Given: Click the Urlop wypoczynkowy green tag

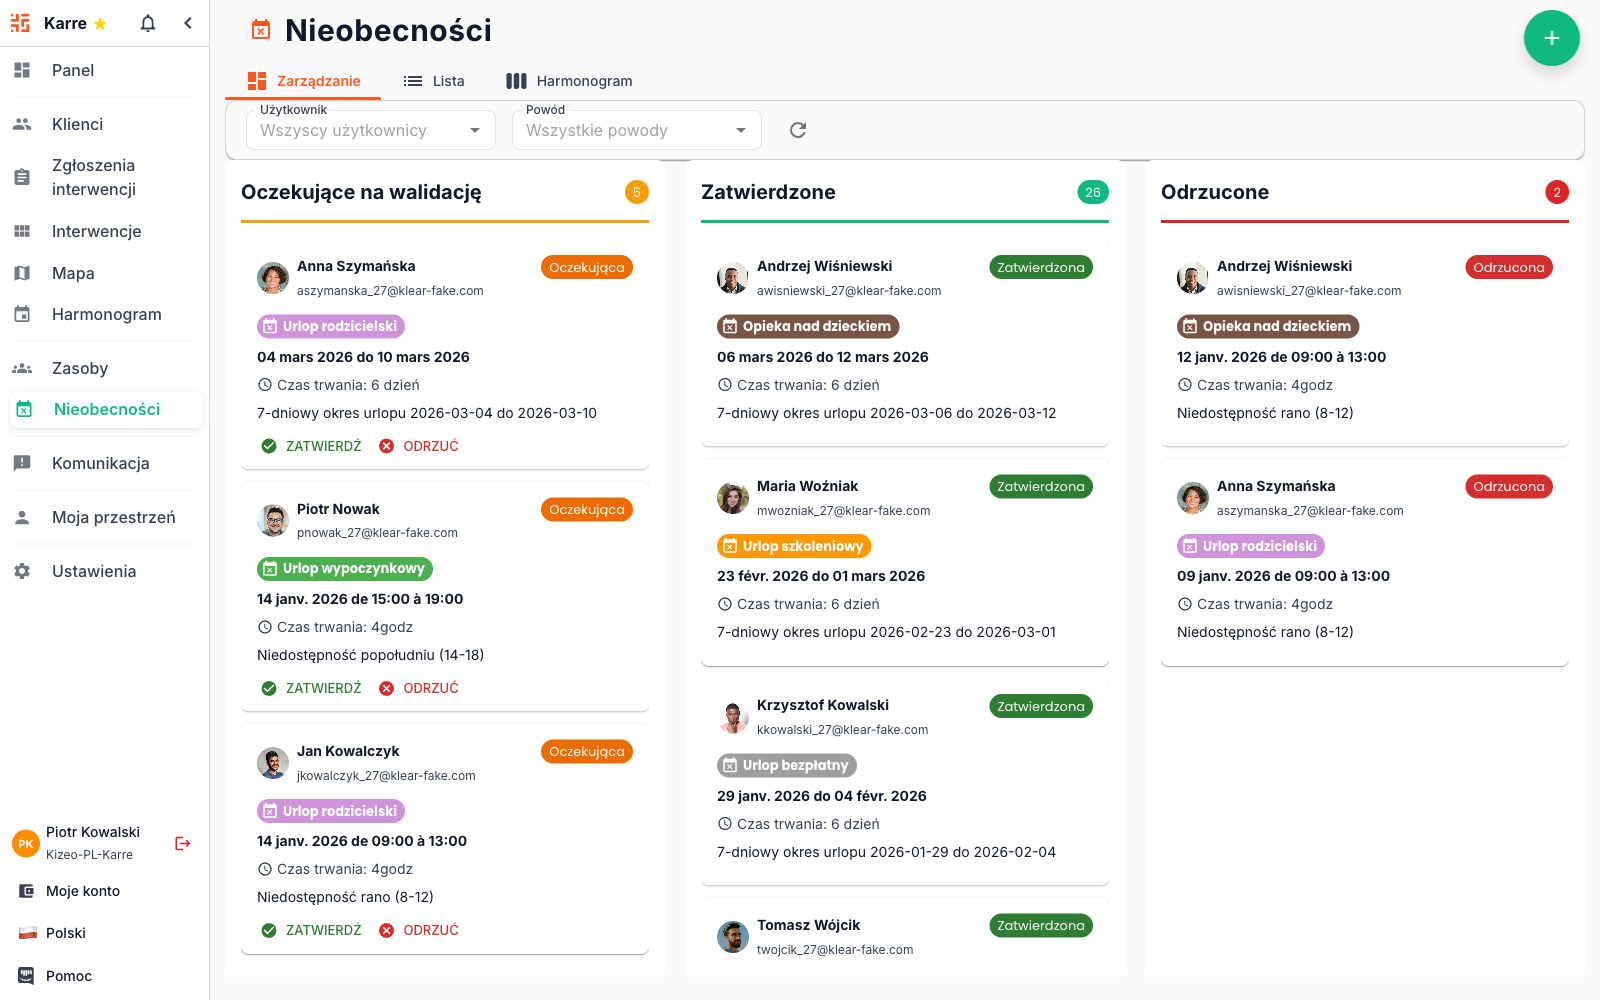Looking at the screenshot, I should (x=344, y=569).
